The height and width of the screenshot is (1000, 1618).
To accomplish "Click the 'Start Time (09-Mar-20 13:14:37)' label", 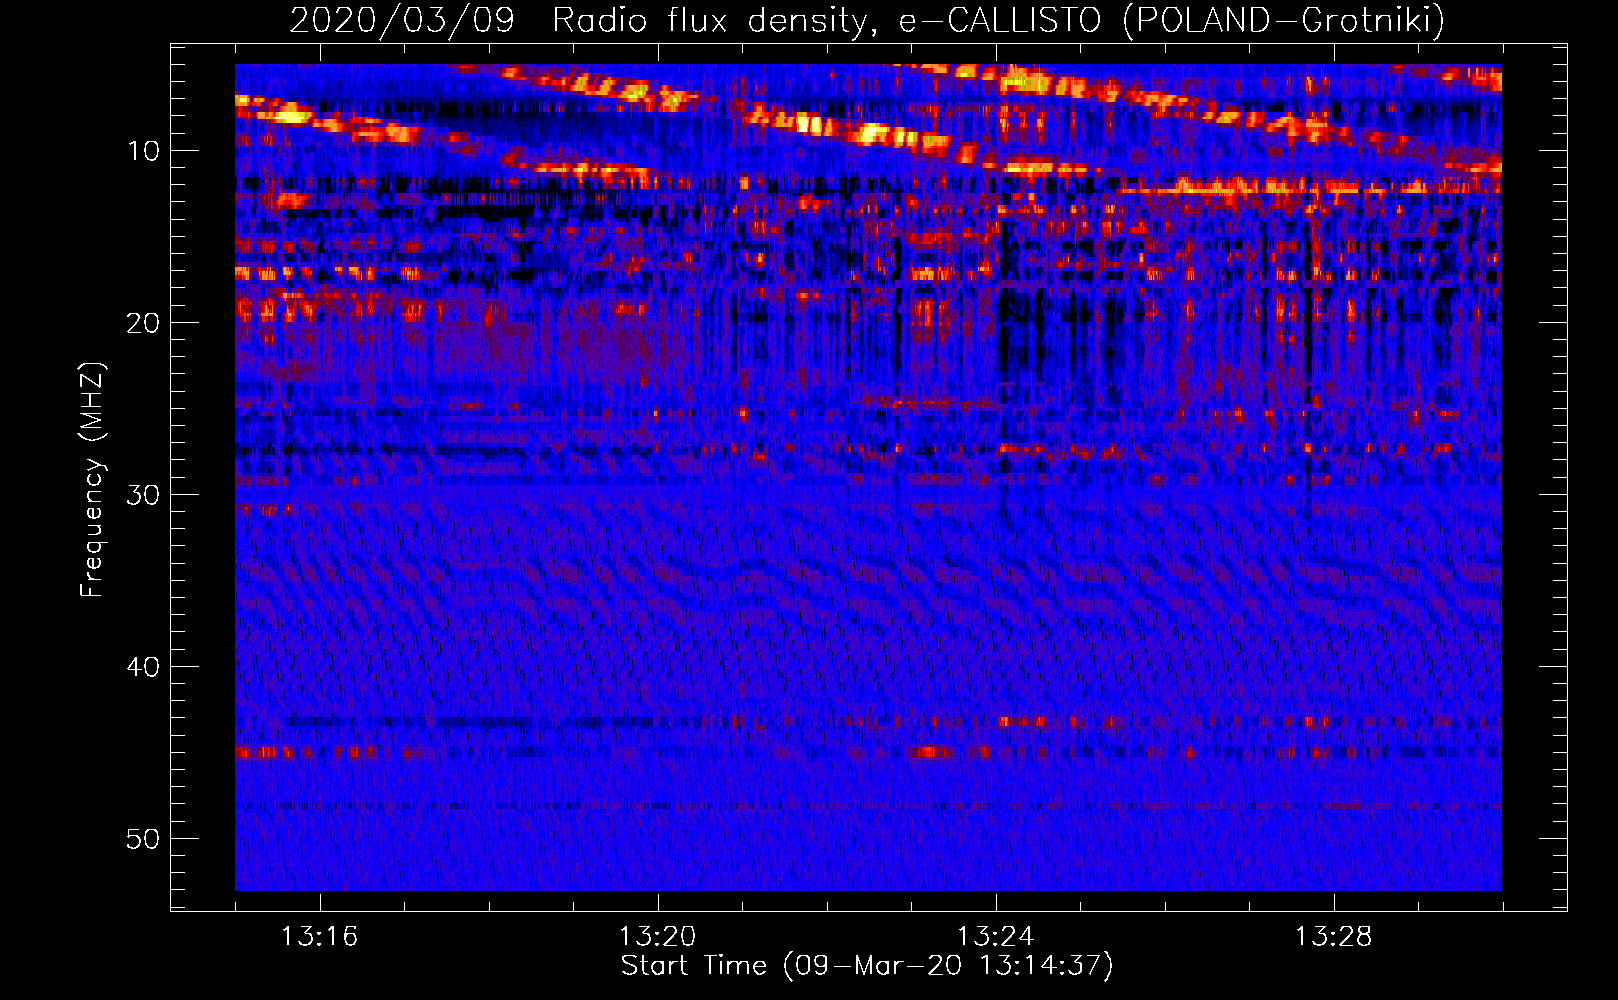I will pyautogui.click(x=867, y=966).
